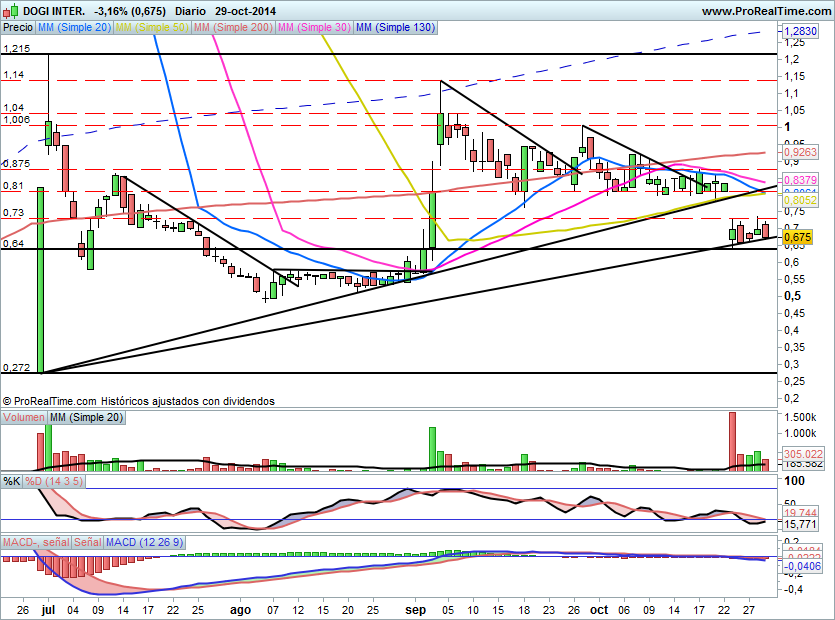Image resolution: width=835 pixels, height=620 pixels.
Task: Click the Diario timeframe label
Action: tap(191, 11)
